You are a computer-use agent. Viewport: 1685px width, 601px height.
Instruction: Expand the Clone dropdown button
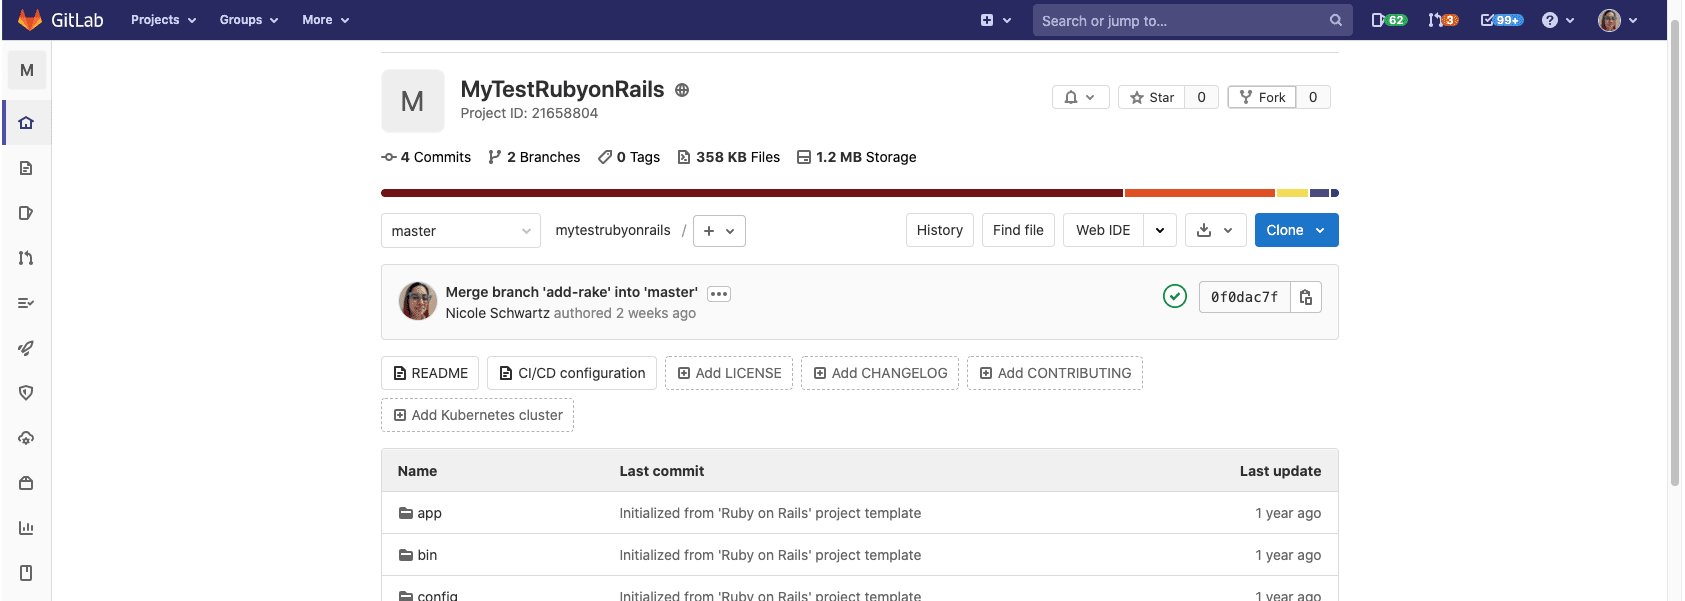point(1296,230)
